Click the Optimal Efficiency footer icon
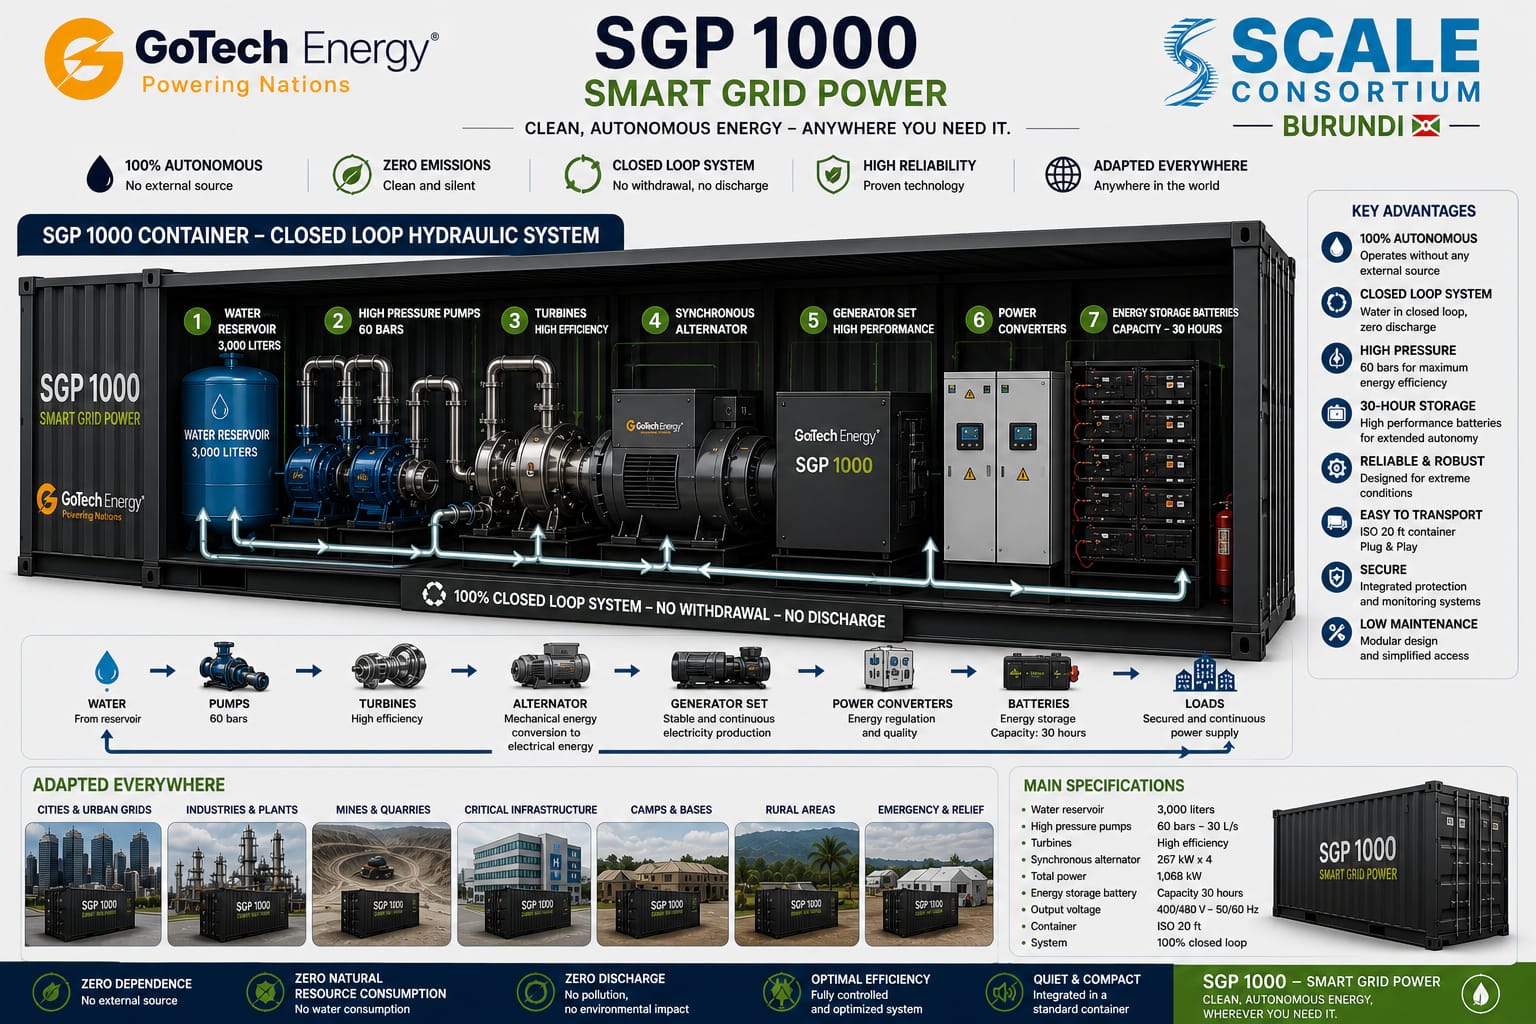The image size is (1536, 1024). [782, 993]
